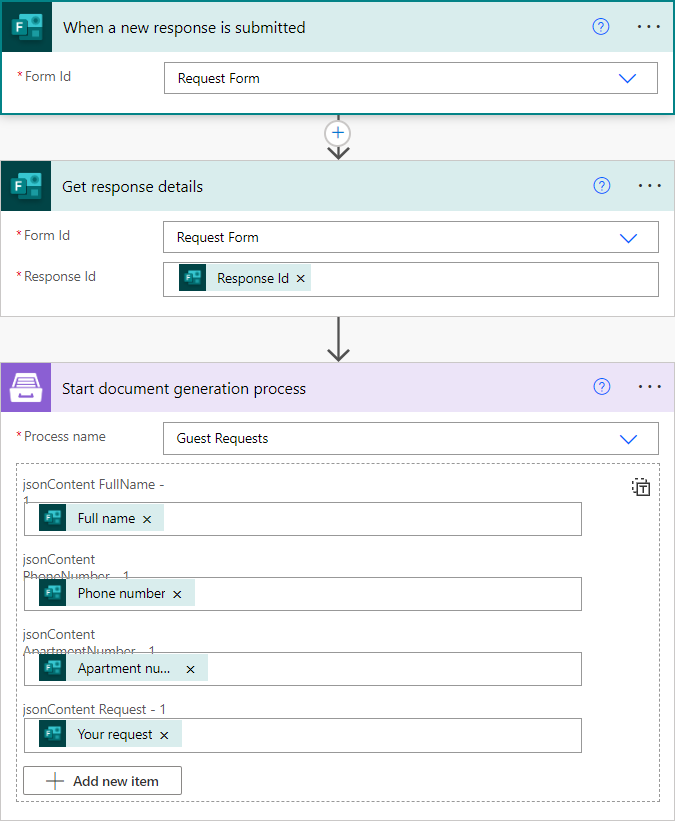Screen dimensions: 675x821
Task: Click the Forms icon on the trigger card
Action: (x=27, y=27)
